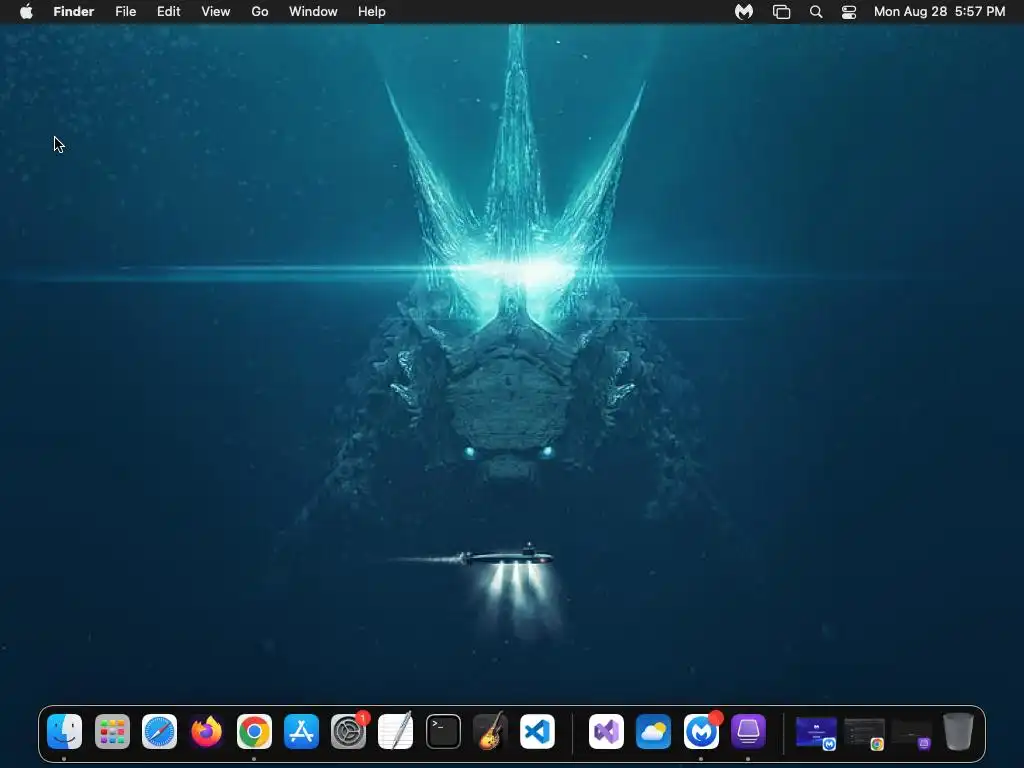Open Finder from the Dock
This screenshot has height=768, width=1024.
[65, 731]
